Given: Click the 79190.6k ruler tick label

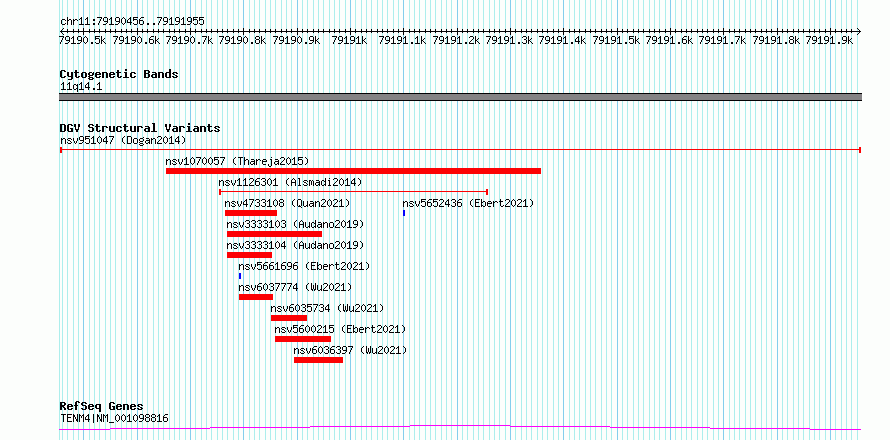Looking at the screenshot, I should click(136, 40).
